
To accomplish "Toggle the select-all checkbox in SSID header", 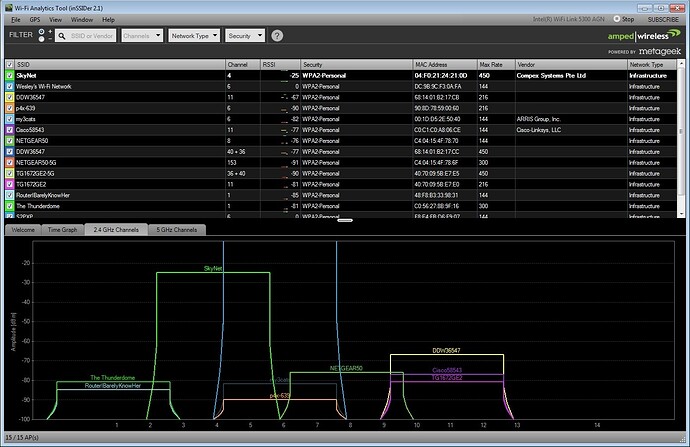I will coord(10,65).
